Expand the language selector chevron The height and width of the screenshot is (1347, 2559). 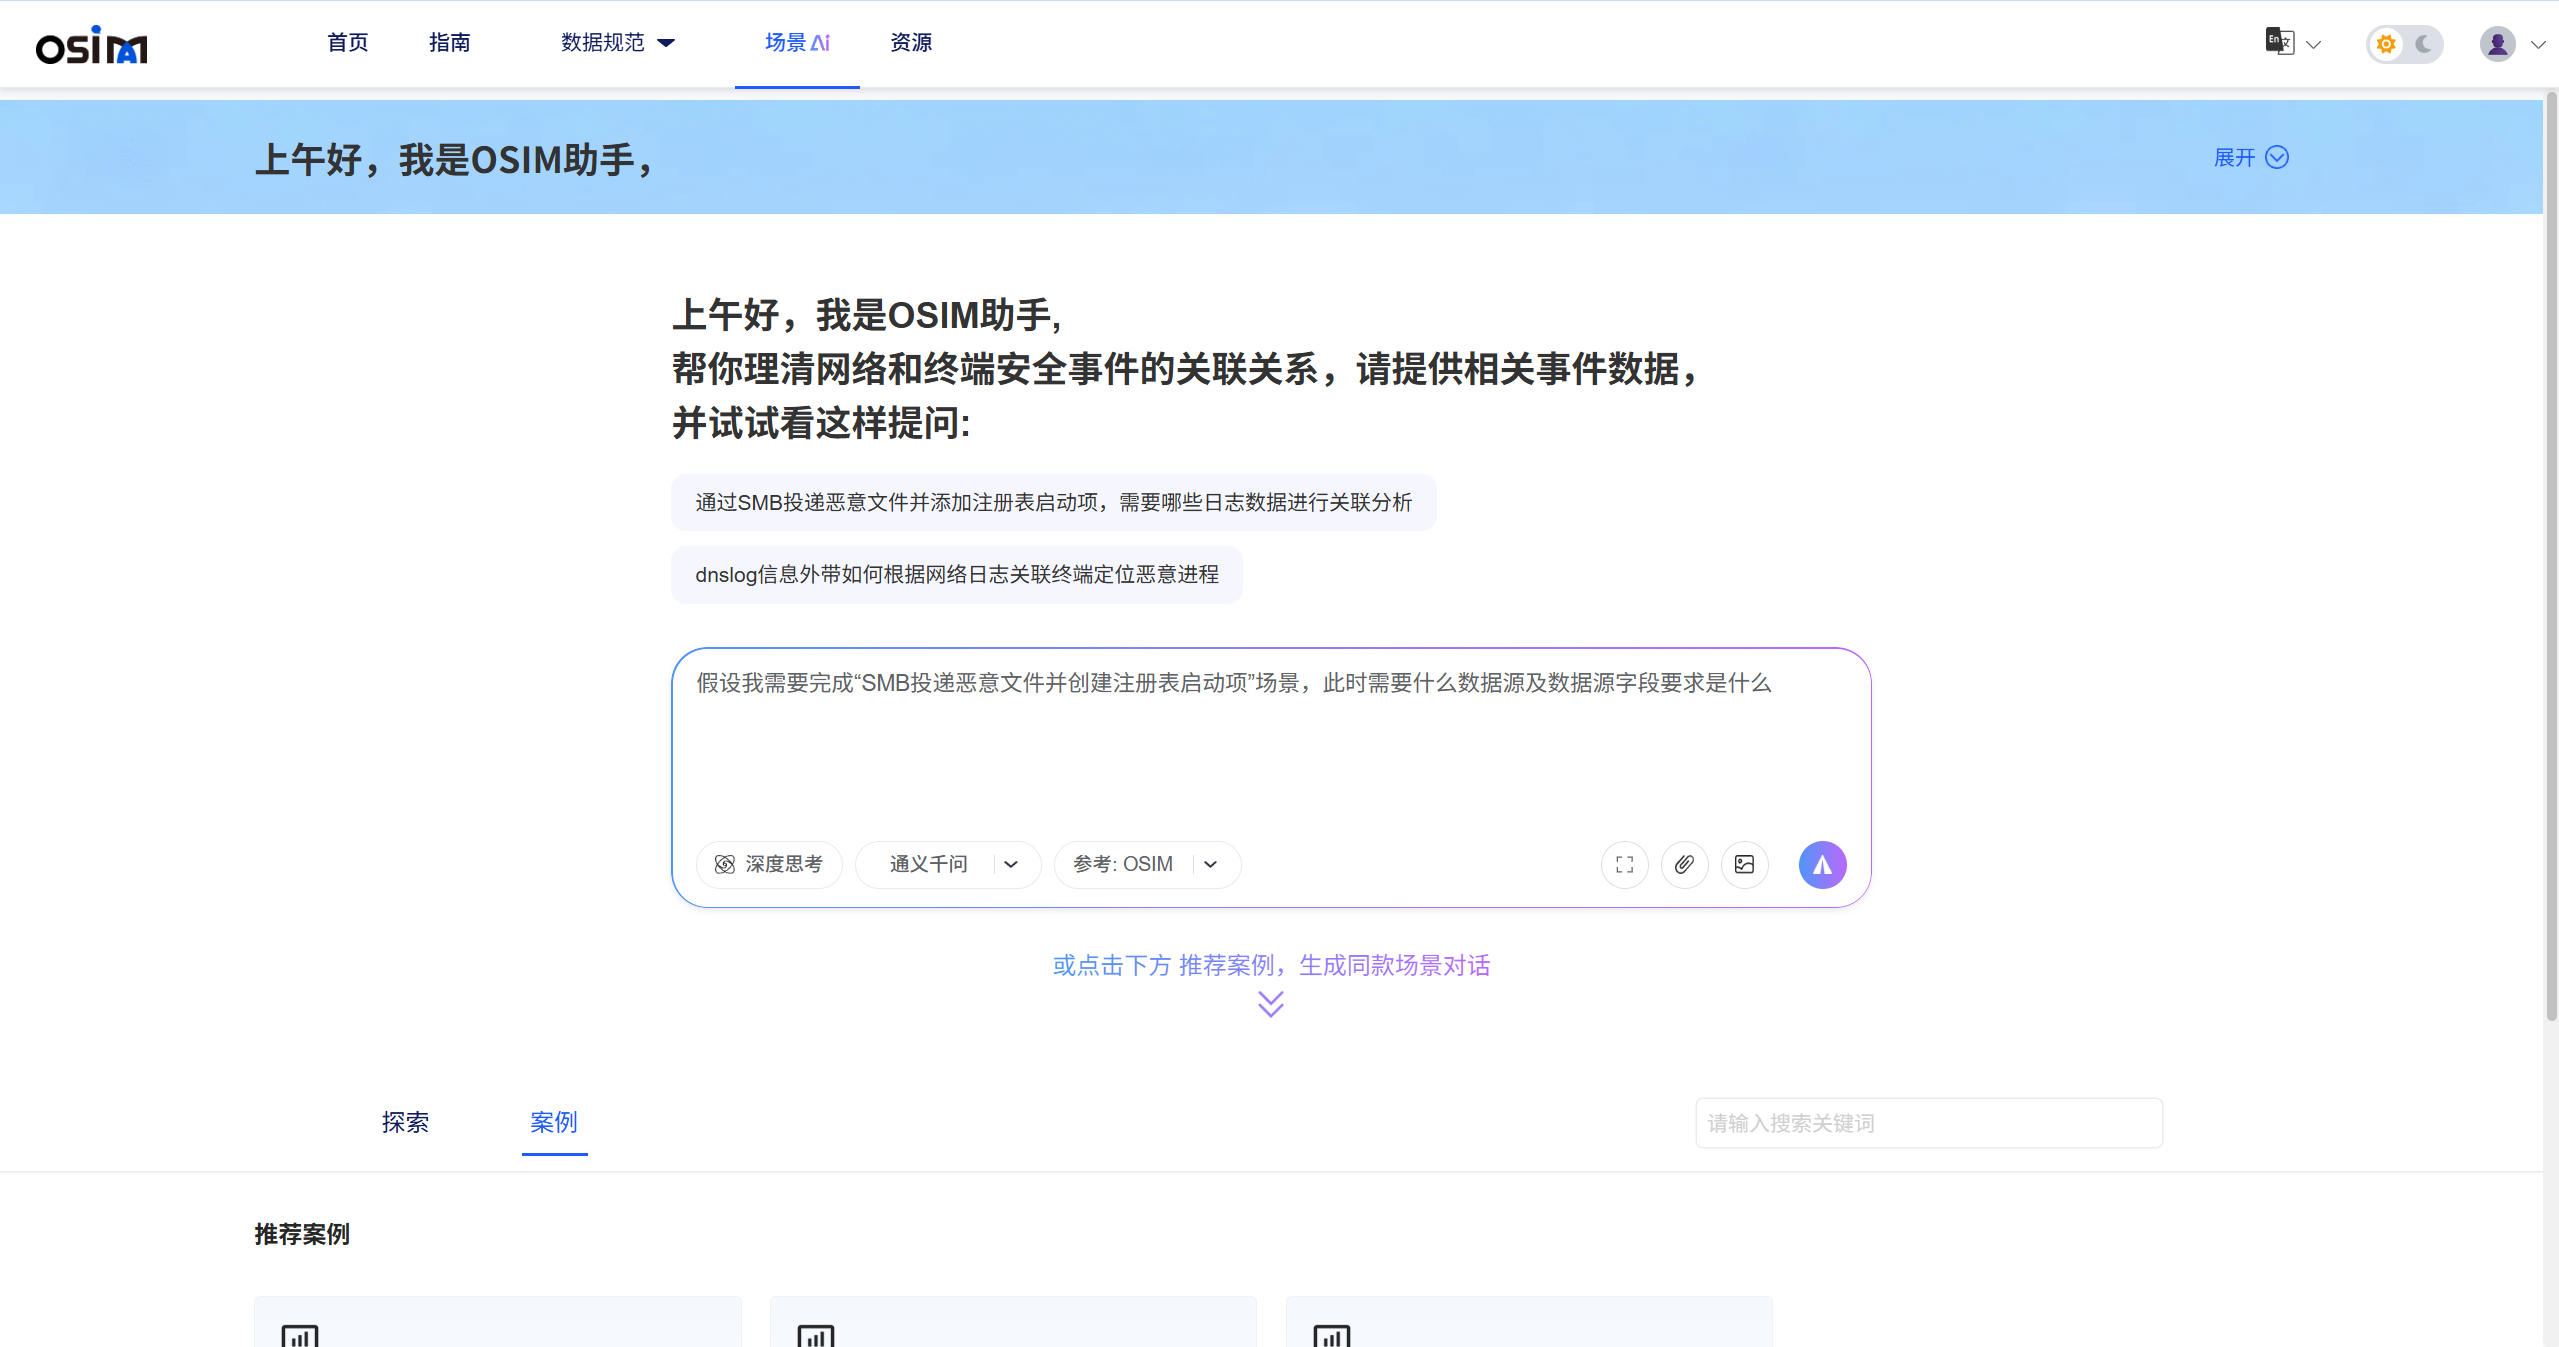coord(2313,45)
